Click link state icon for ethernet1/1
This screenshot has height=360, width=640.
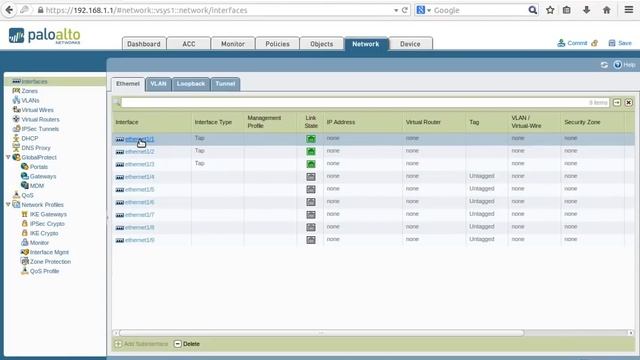(x=311, y=139)
